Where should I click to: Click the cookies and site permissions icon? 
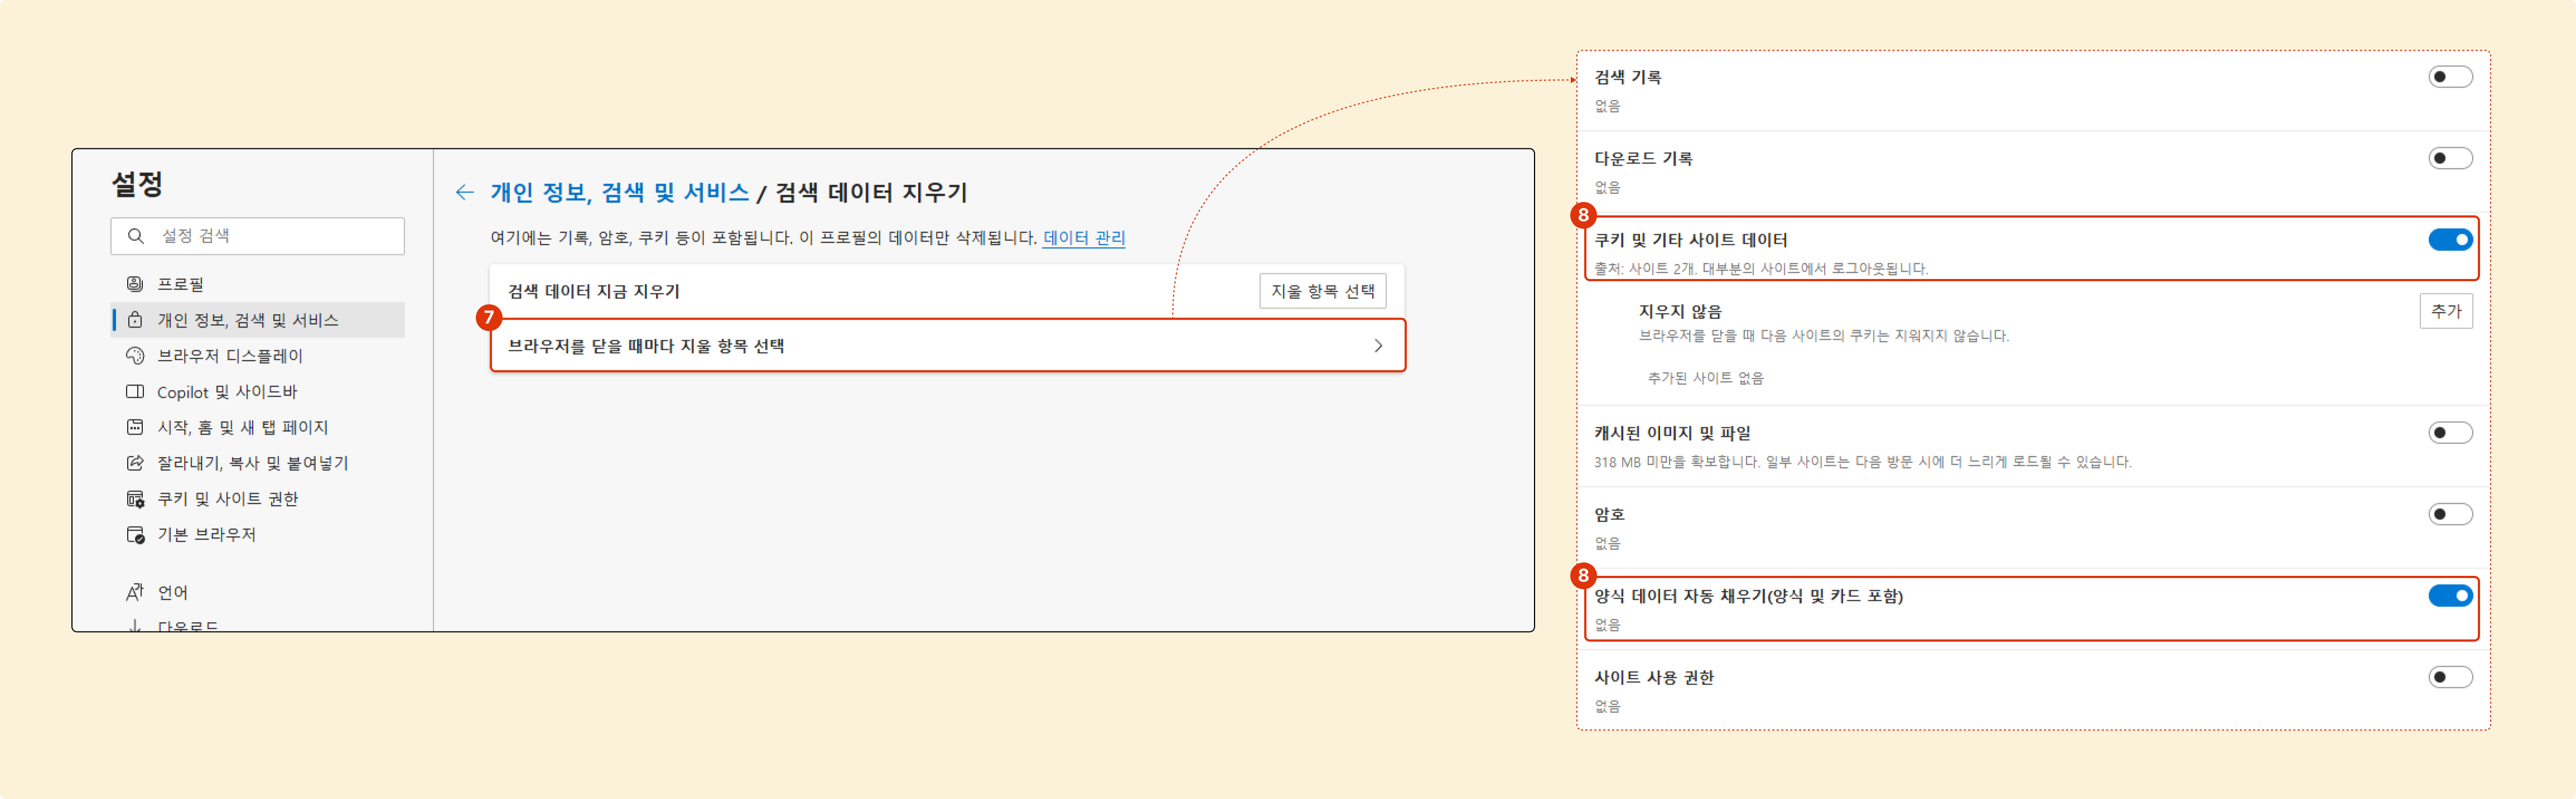[135, 499]
